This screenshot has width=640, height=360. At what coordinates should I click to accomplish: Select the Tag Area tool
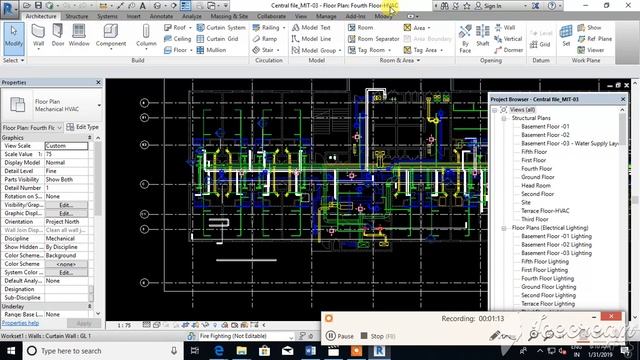pos(423,50)
